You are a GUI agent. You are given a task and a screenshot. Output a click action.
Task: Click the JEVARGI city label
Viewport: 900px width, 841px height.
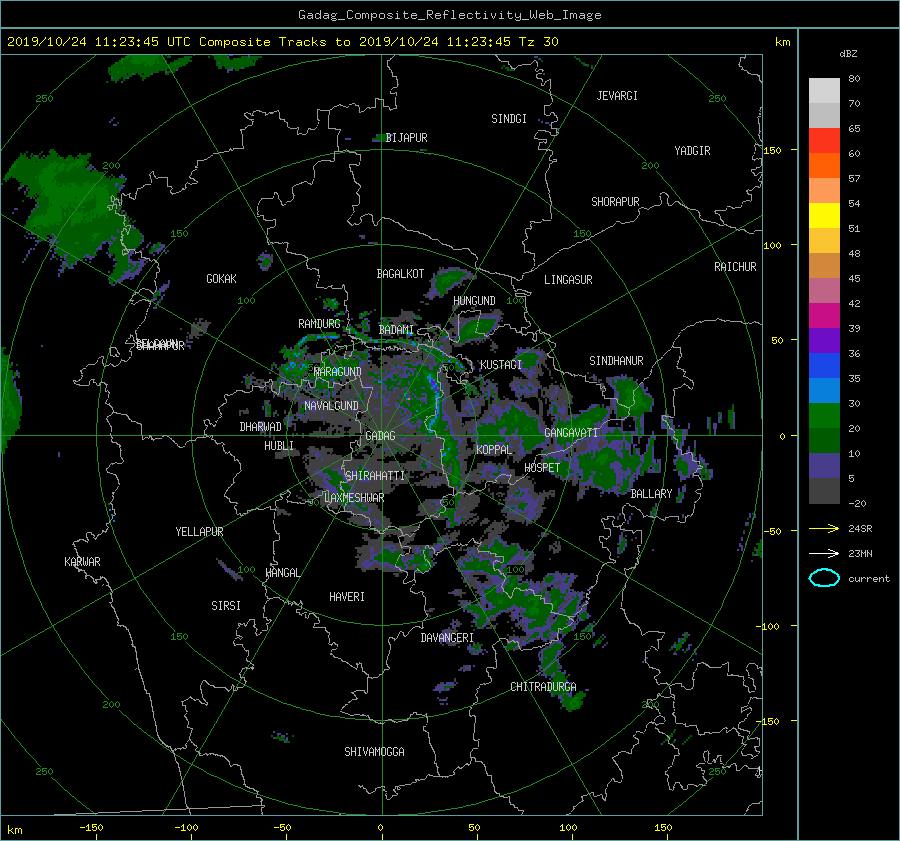(617, 96)
